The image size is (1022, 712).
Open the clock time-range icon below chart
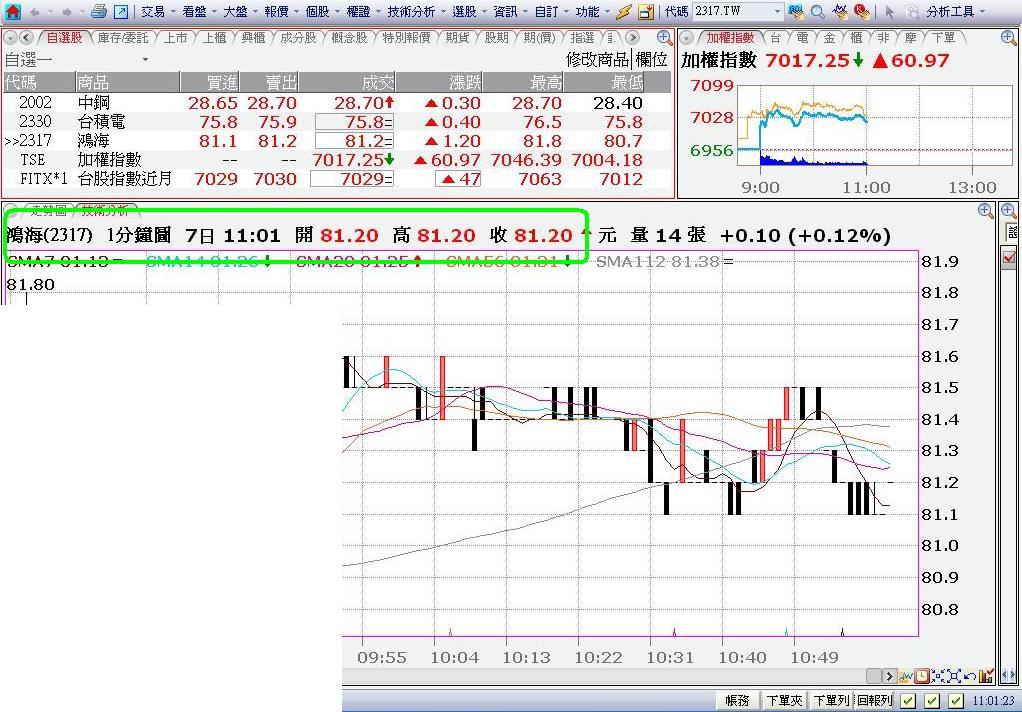(922, 676)
